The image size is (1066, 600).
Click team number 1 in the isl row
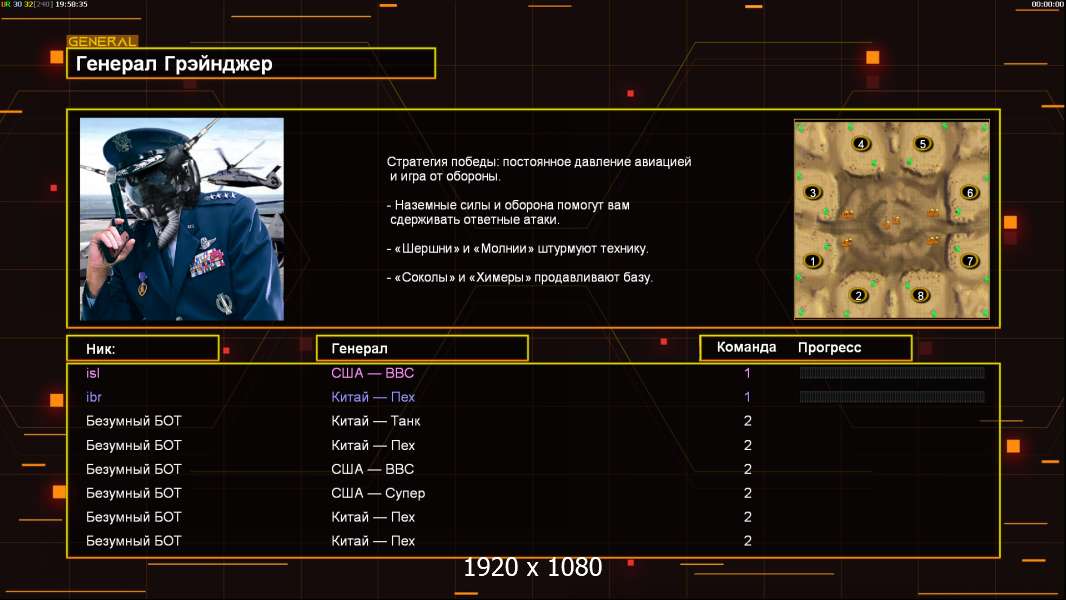(747, 373)
